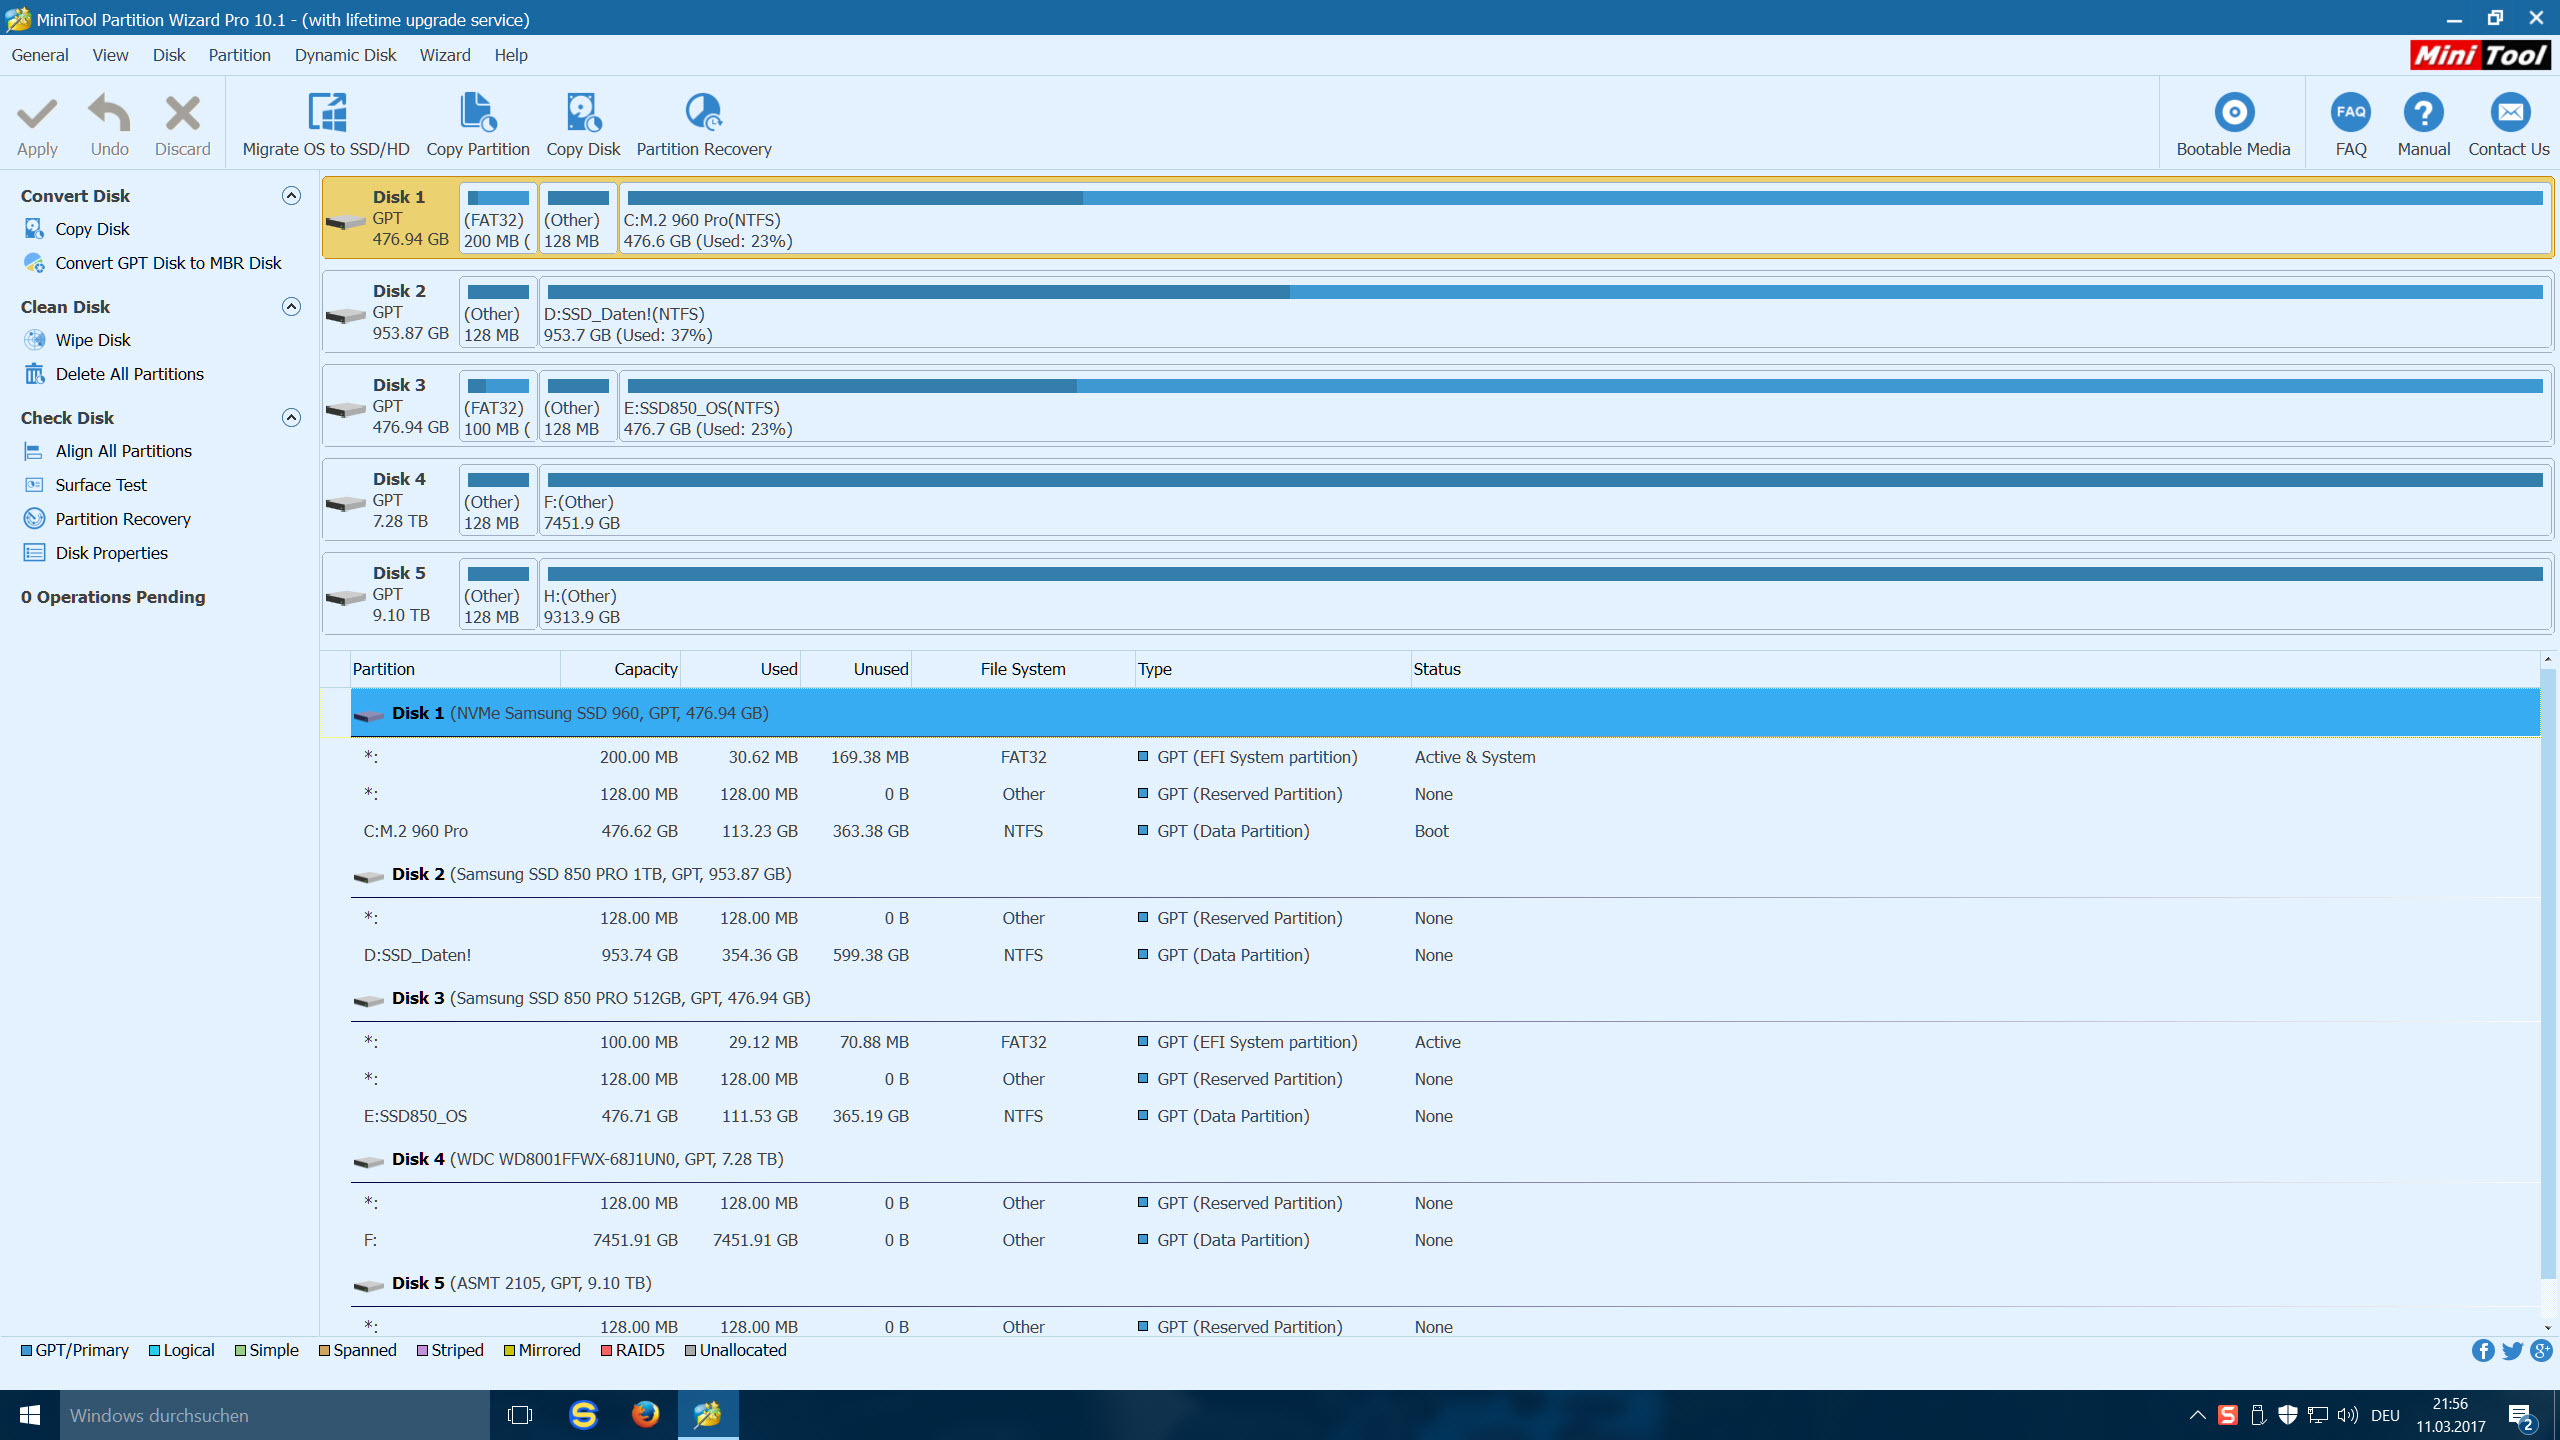Open the FAQ icon
Image resolution: width=2560 pixels, height=1440 pixels.
pyautogui.click(x=2350, y=113)
